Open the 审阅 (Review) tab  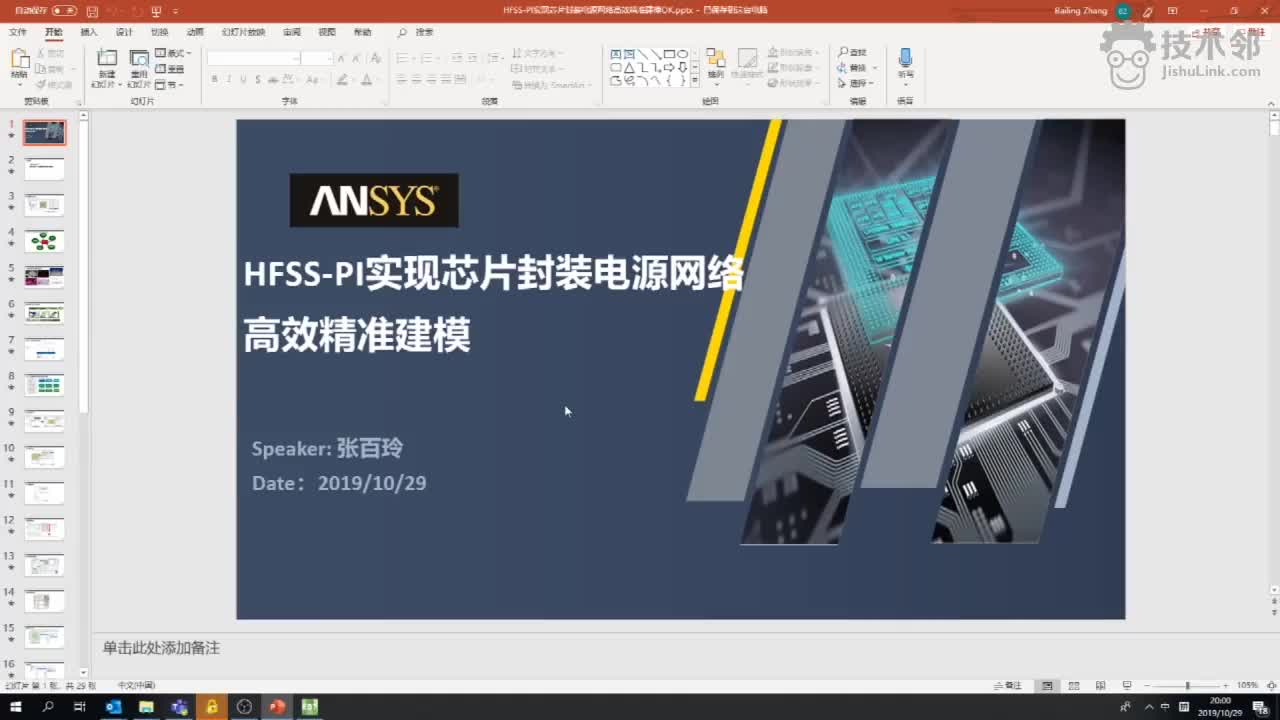tap(291, 32)
